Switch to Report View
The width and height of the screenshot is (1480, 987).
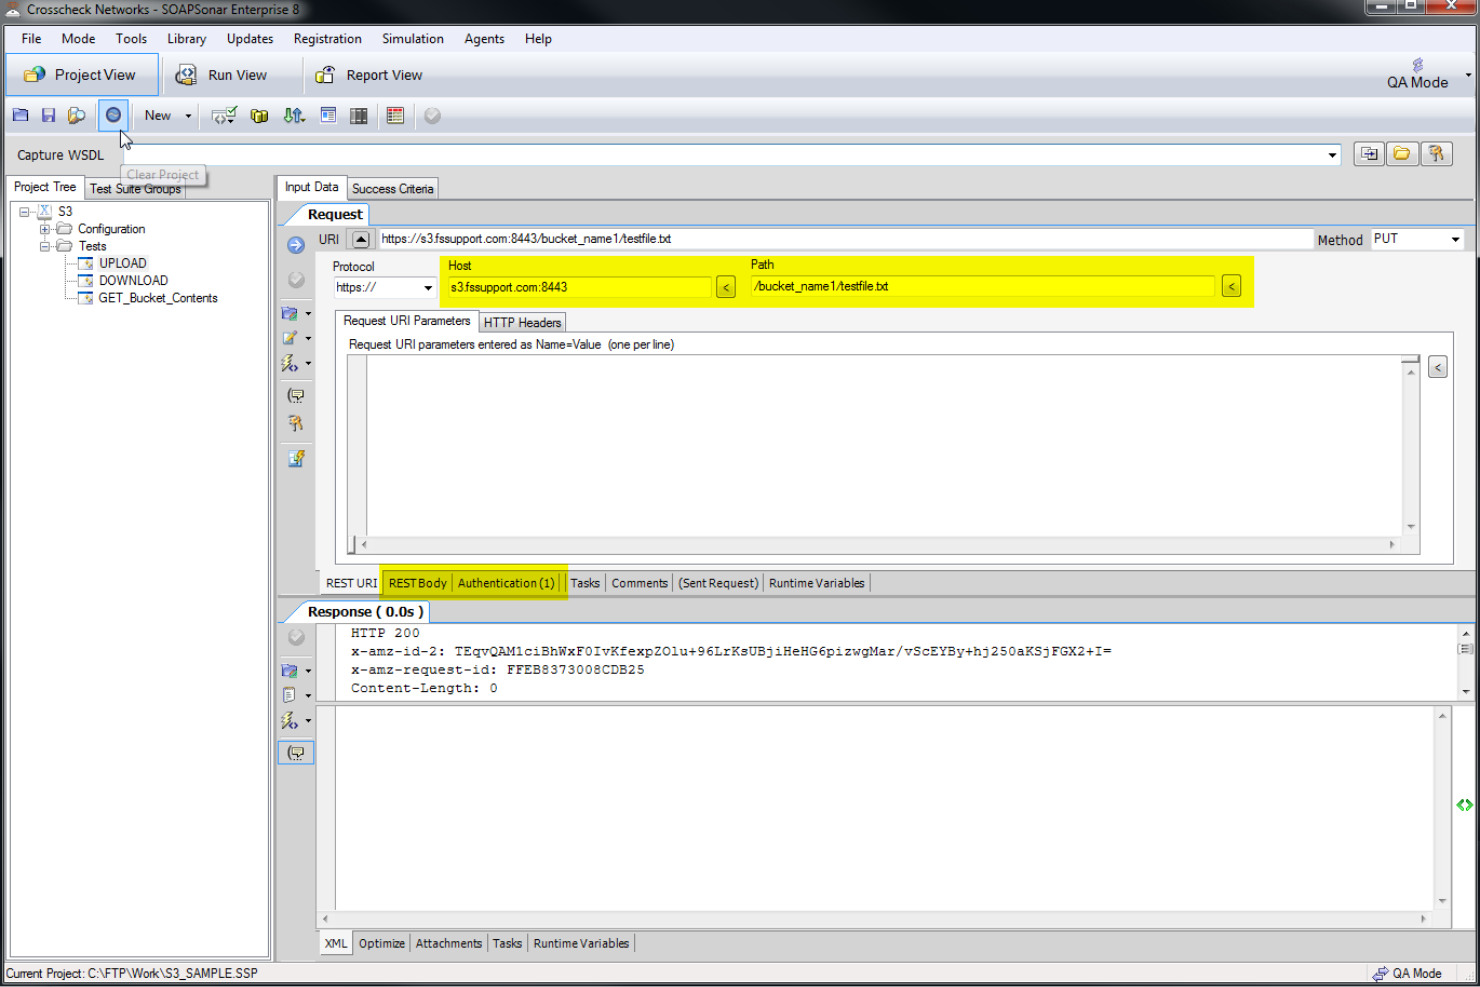click(x=370, y=75)
